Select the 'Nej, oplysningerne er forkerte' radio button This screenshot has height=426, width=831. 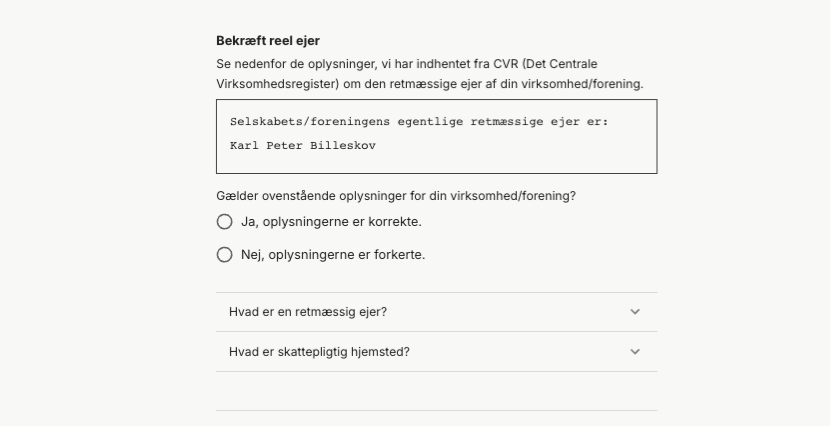(x=225, y=255)
